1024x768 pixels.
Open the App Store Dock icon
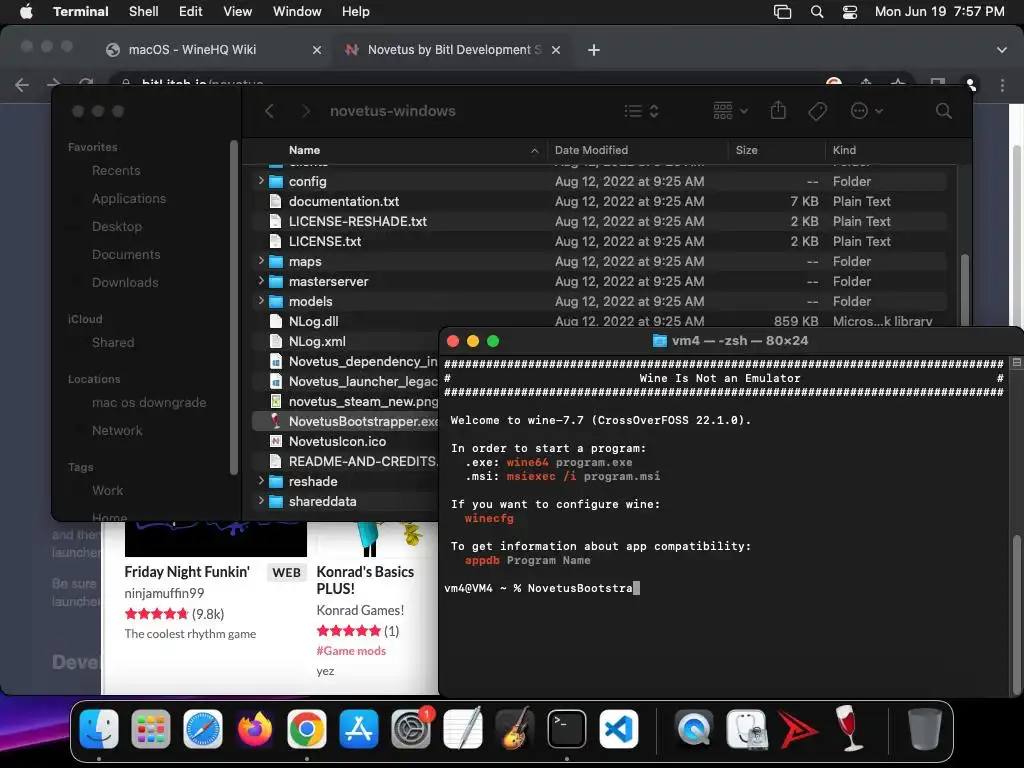tap(359, 728)
